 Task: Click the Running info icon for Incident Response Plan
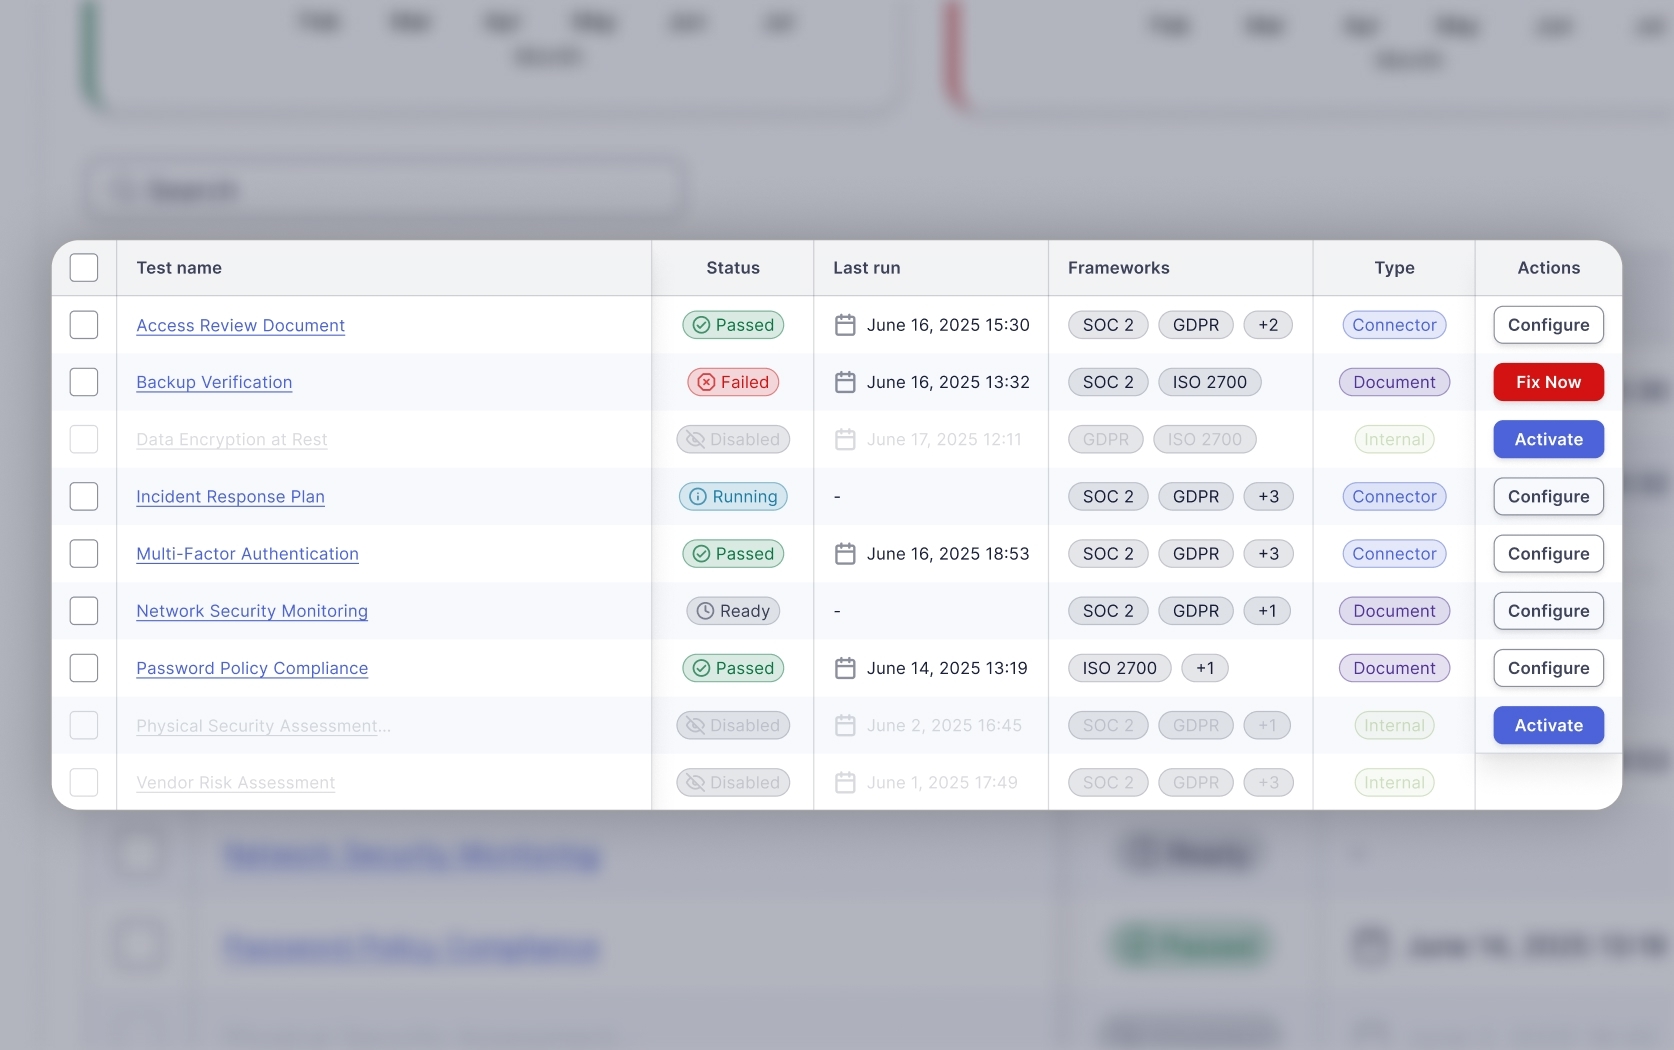tap(698, 497)
